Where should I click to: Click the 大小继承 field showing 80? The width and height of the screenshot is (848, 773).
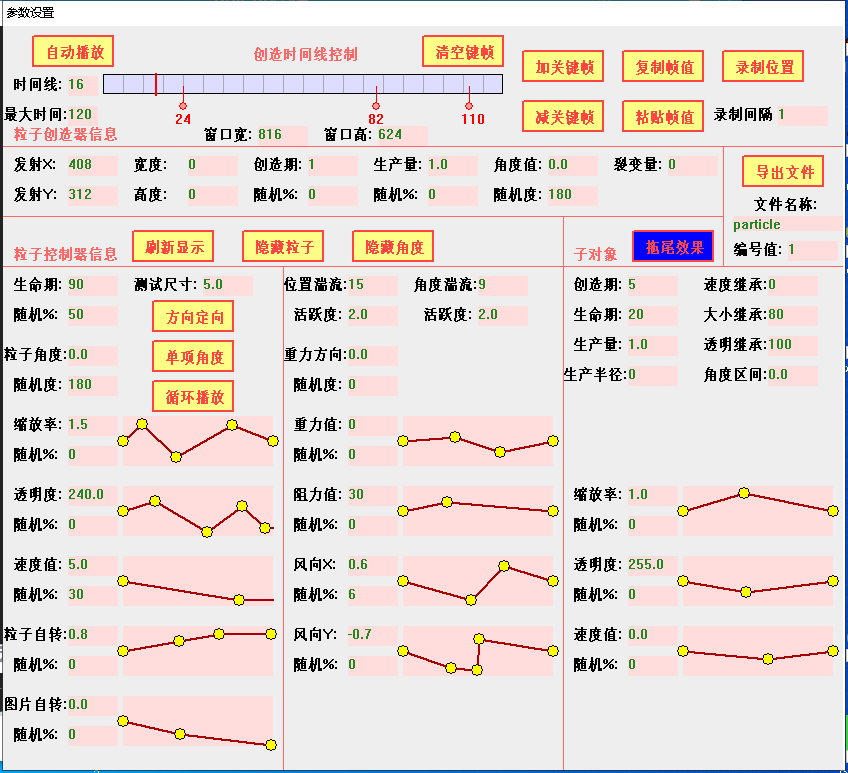(793, 315)
